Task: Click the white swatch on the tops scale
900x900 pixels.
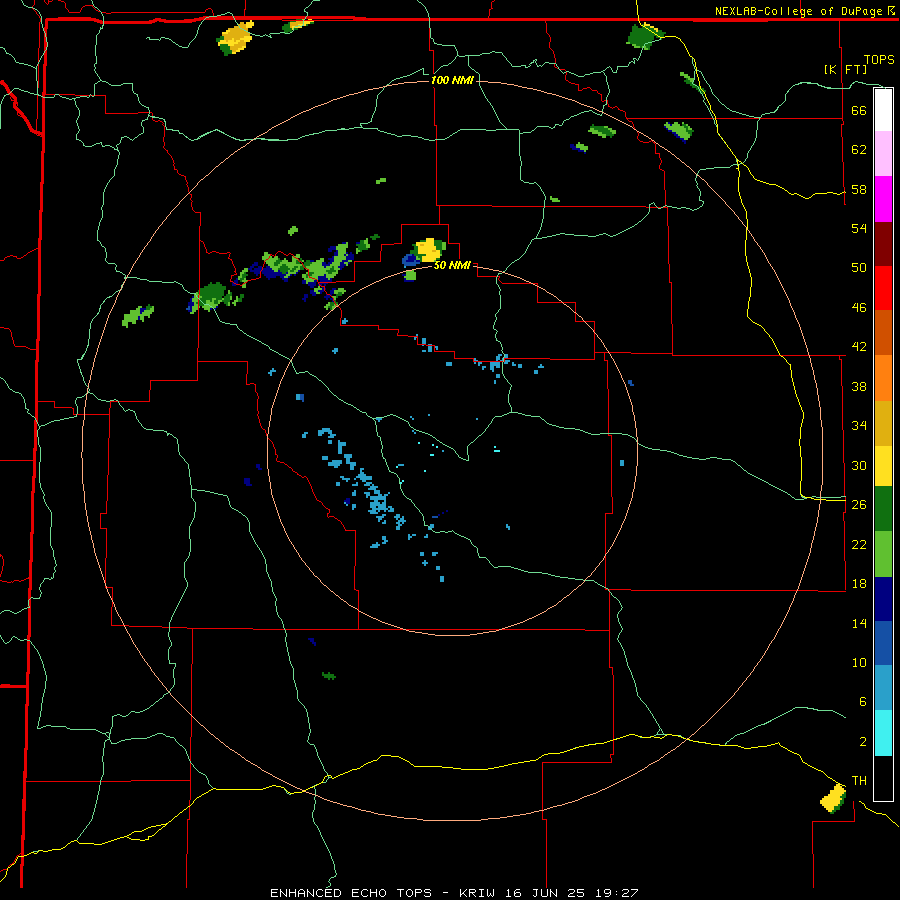Action: [883, 110]
